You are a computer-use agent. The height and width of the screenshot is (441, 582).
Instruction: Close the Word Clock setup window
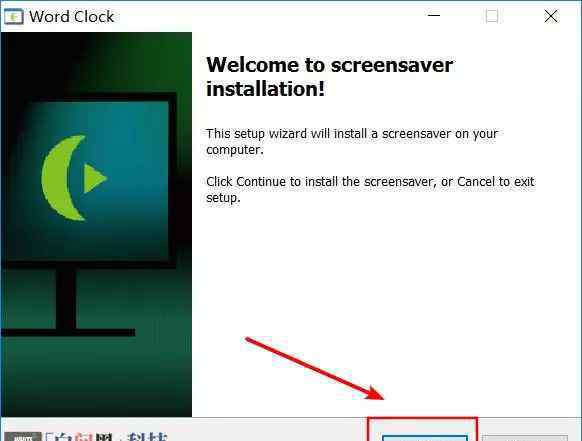(x=551, y=16)
